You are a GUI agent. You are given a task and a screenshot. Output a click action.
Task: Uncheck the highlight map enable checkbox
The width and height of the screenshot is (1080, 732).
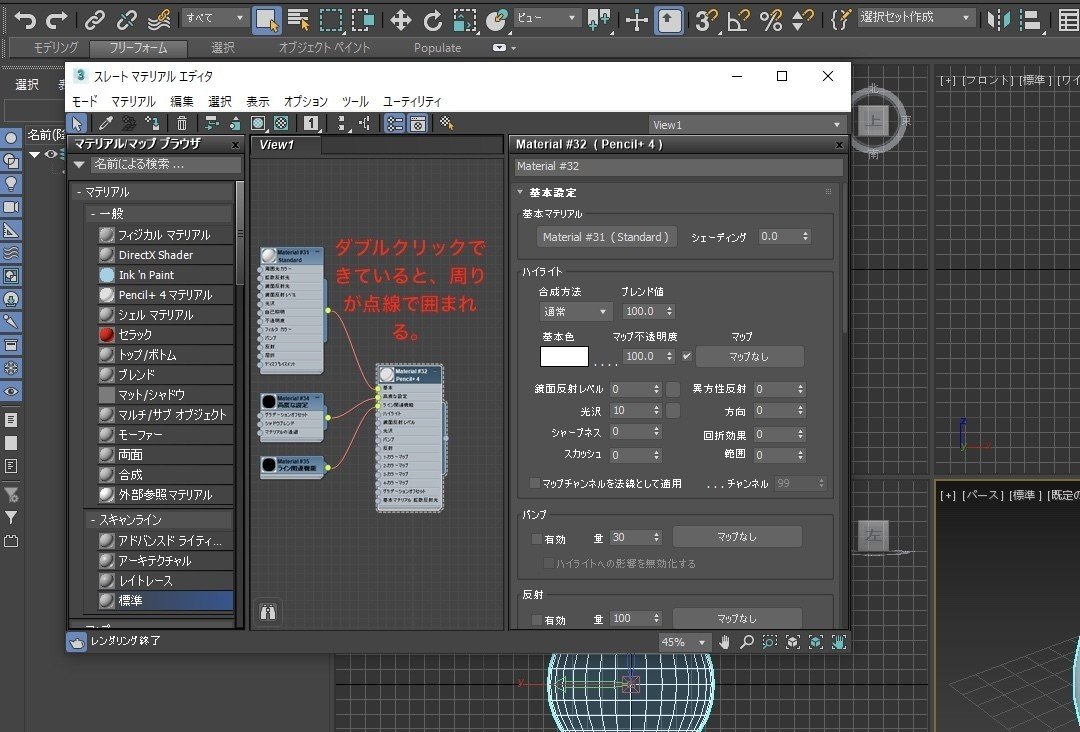point(686,356)
